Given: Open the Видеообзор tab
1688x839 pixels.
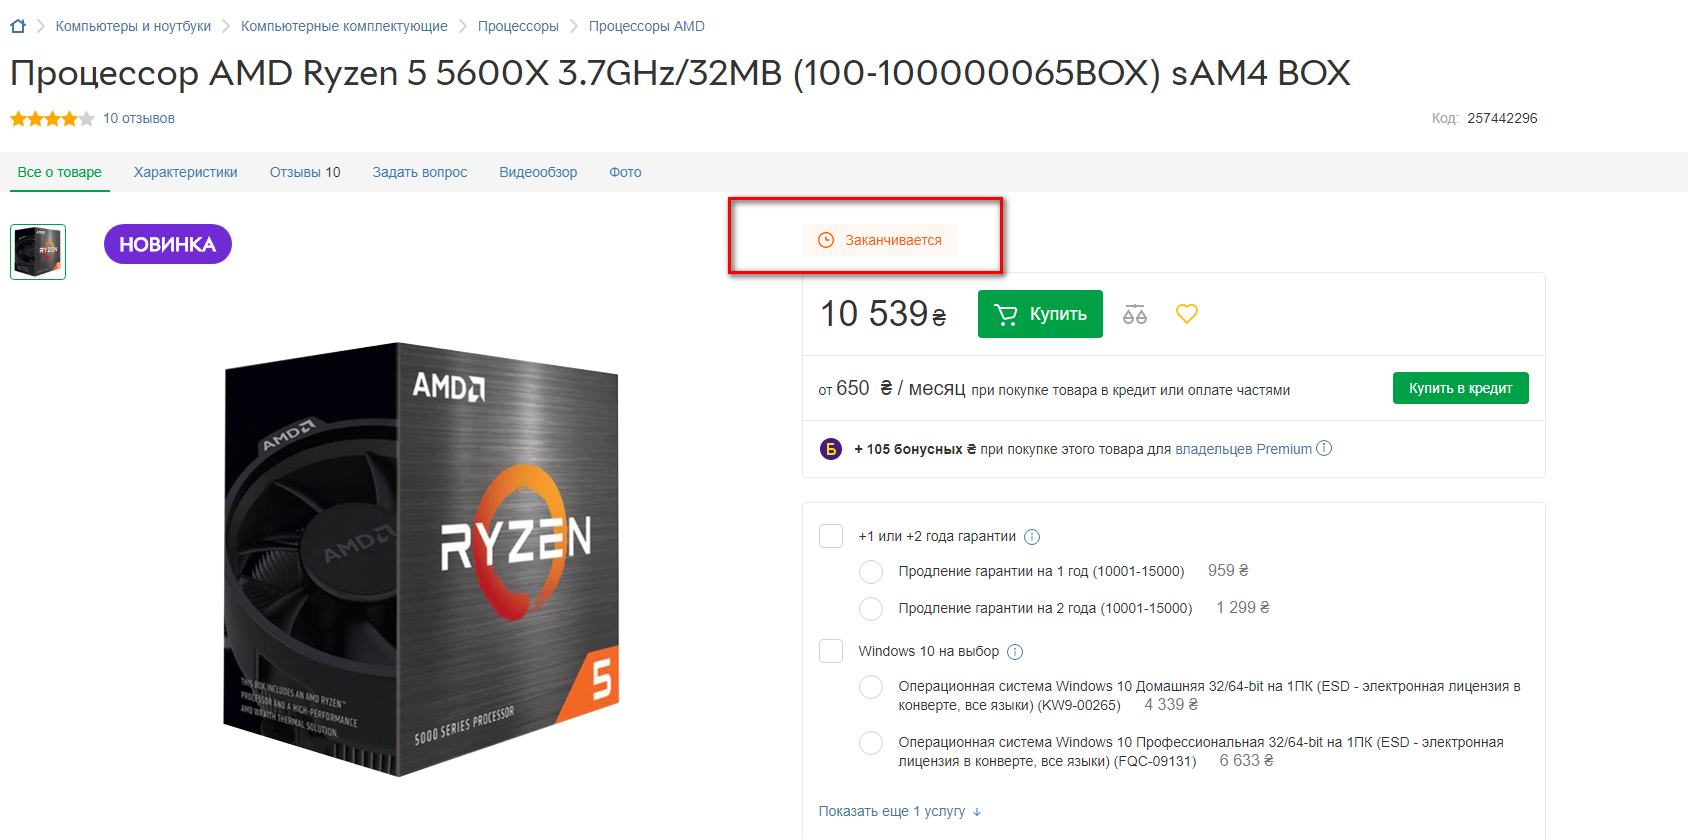Looking at the screenshot, I should (538, 172).
